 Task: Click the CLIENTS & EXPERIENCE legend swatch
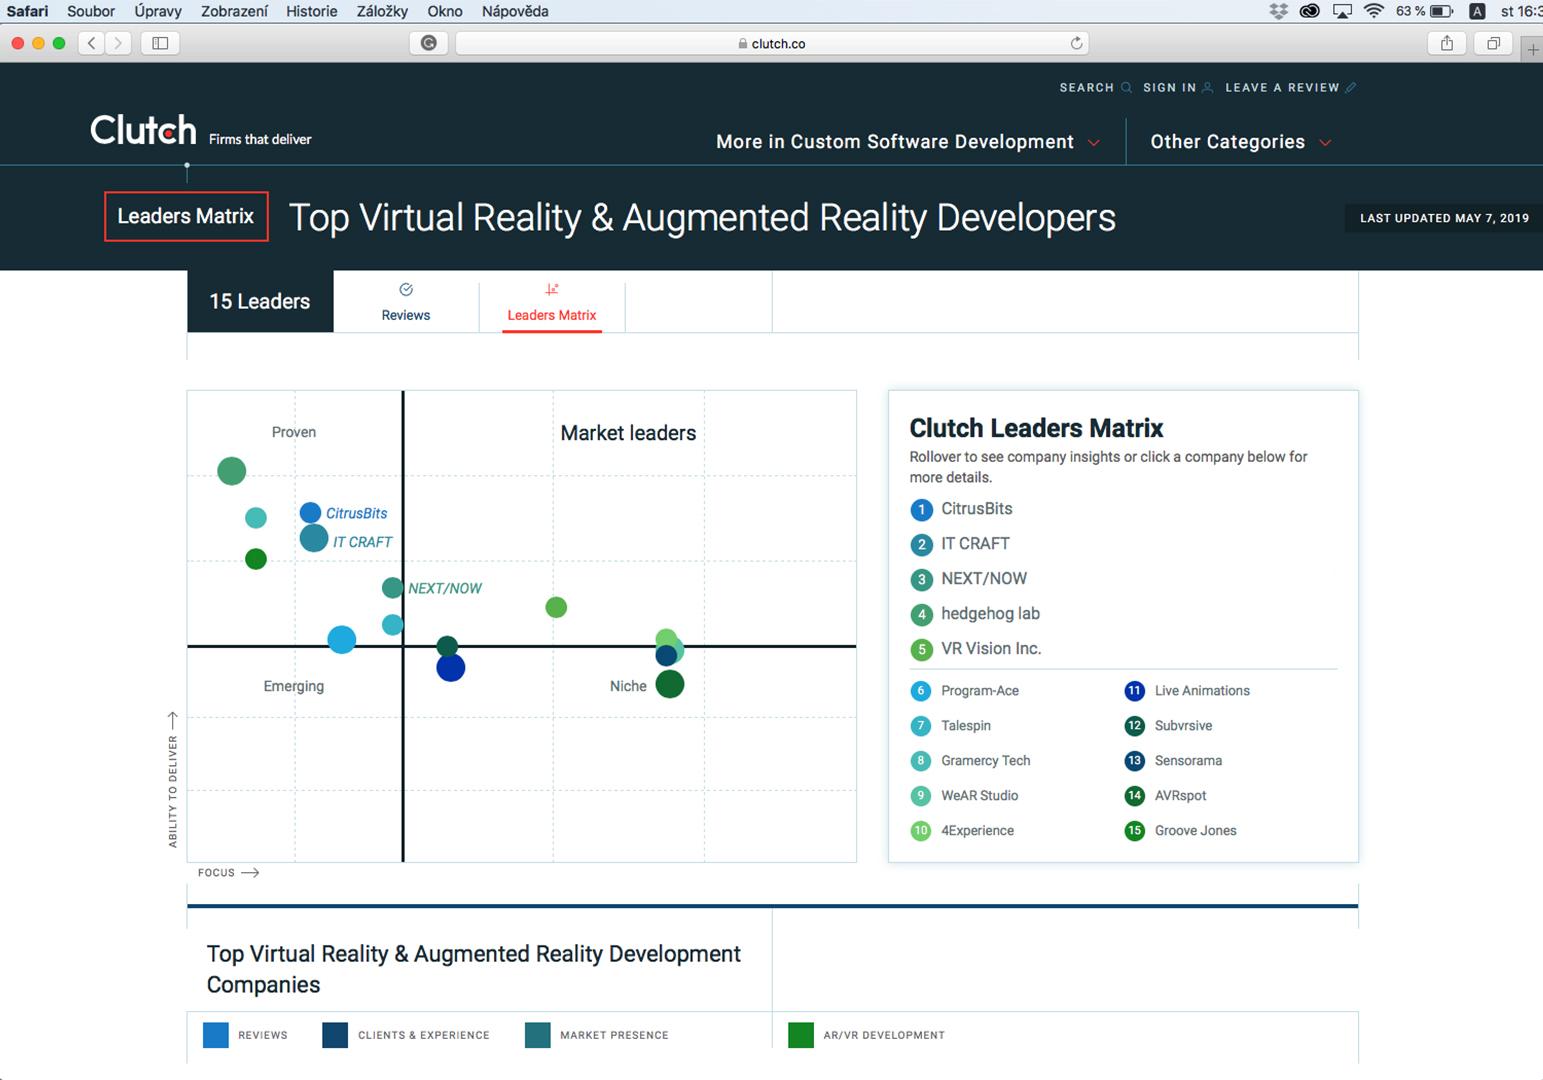click(335, 1035)
